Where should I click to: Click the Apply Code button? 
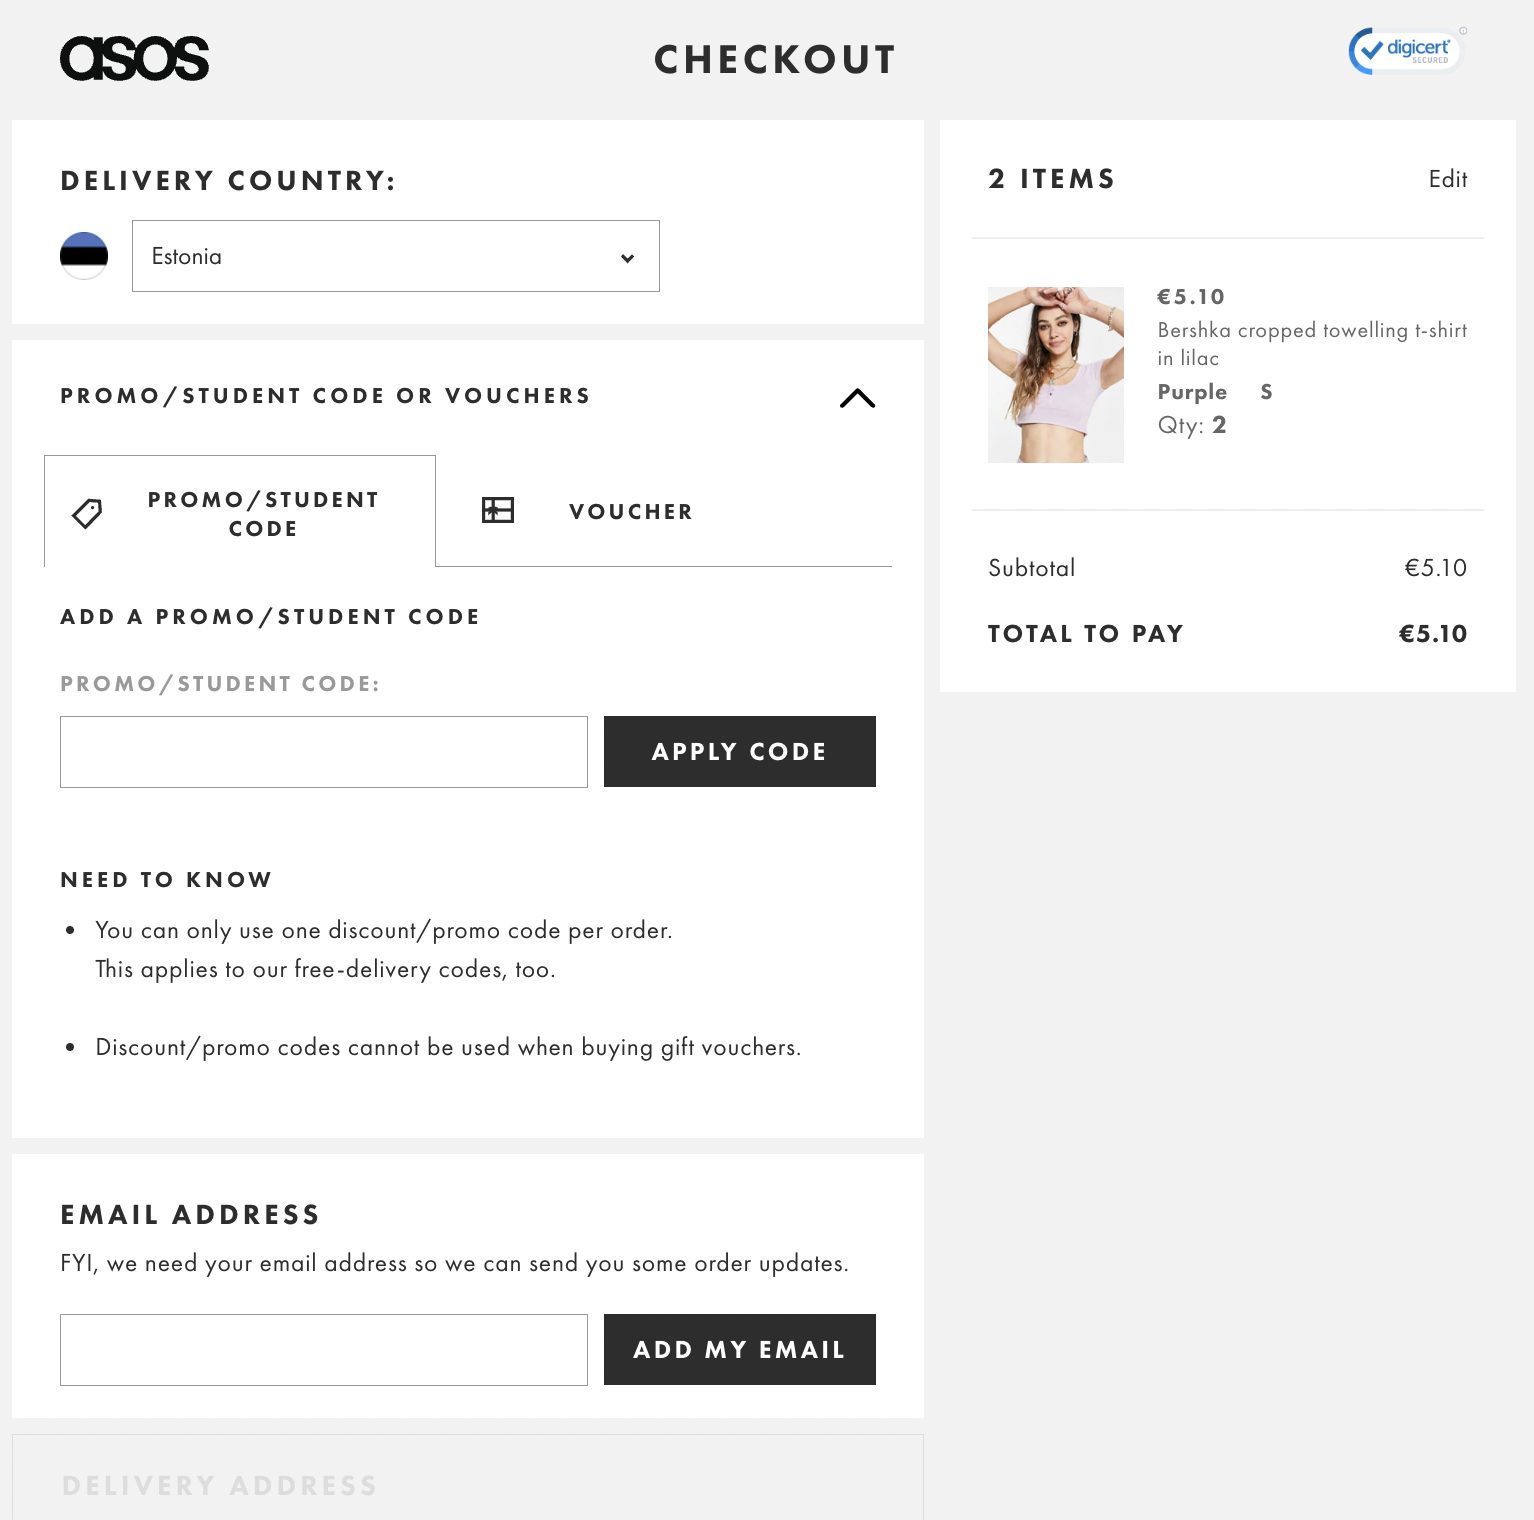click(739, 751)
